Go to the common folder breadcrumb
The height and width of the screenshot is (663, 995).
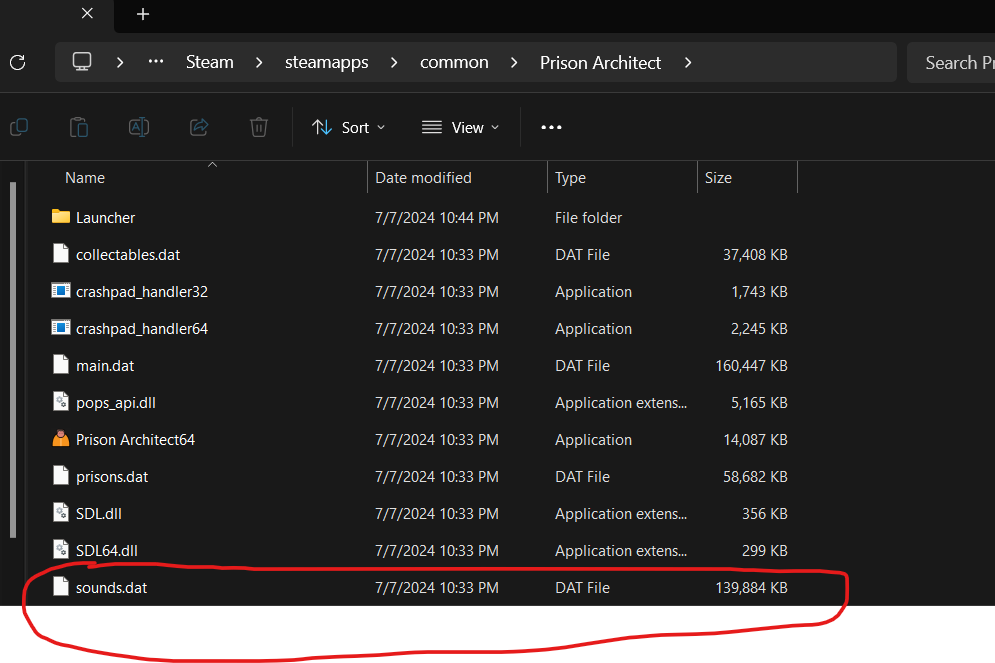(x=454, y=62)
